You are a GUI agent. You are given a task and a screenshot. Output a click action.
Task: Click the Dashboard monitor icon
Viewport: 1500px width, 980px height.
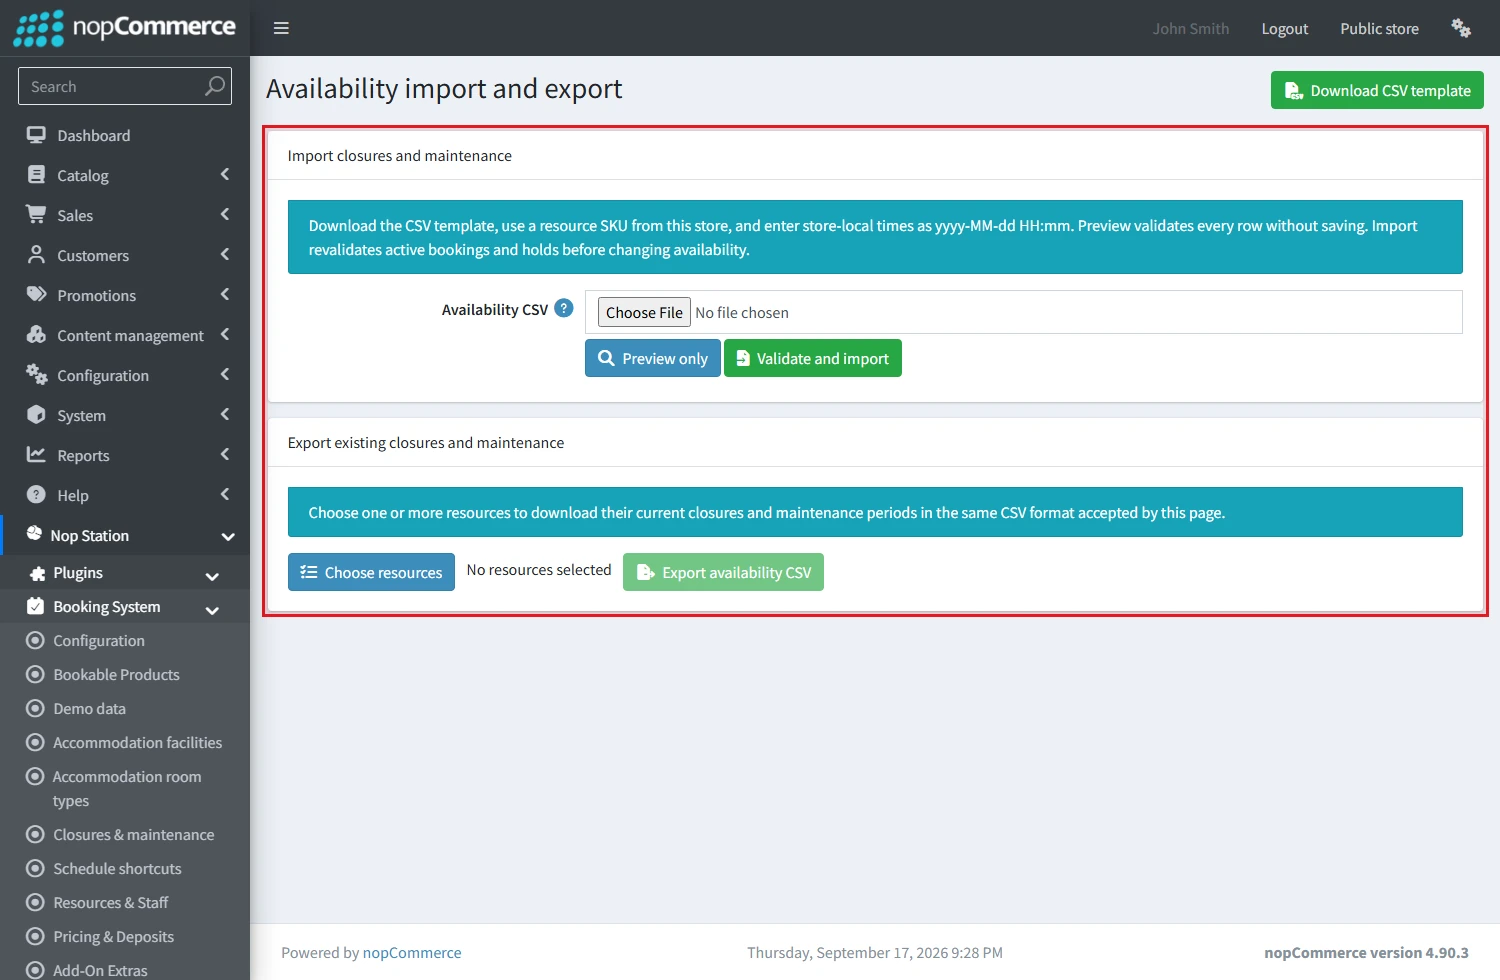pos(37,135)
